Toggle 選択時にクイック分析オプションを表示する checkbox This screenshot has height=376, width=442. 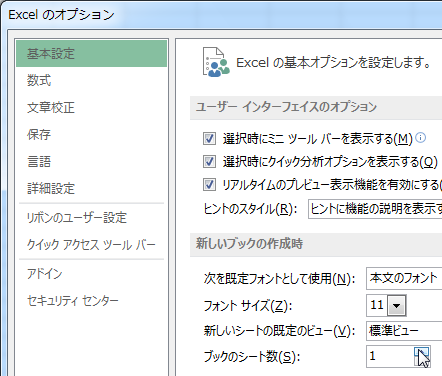tap(209, 162)
